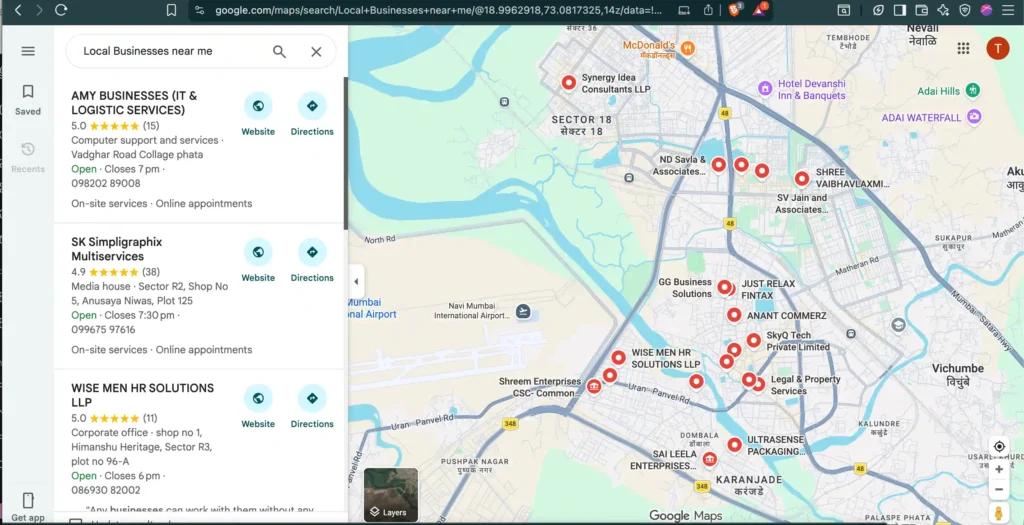
Task: Click the KARANJADE map label
Action: pyautogui.click(x=749, y=485)
